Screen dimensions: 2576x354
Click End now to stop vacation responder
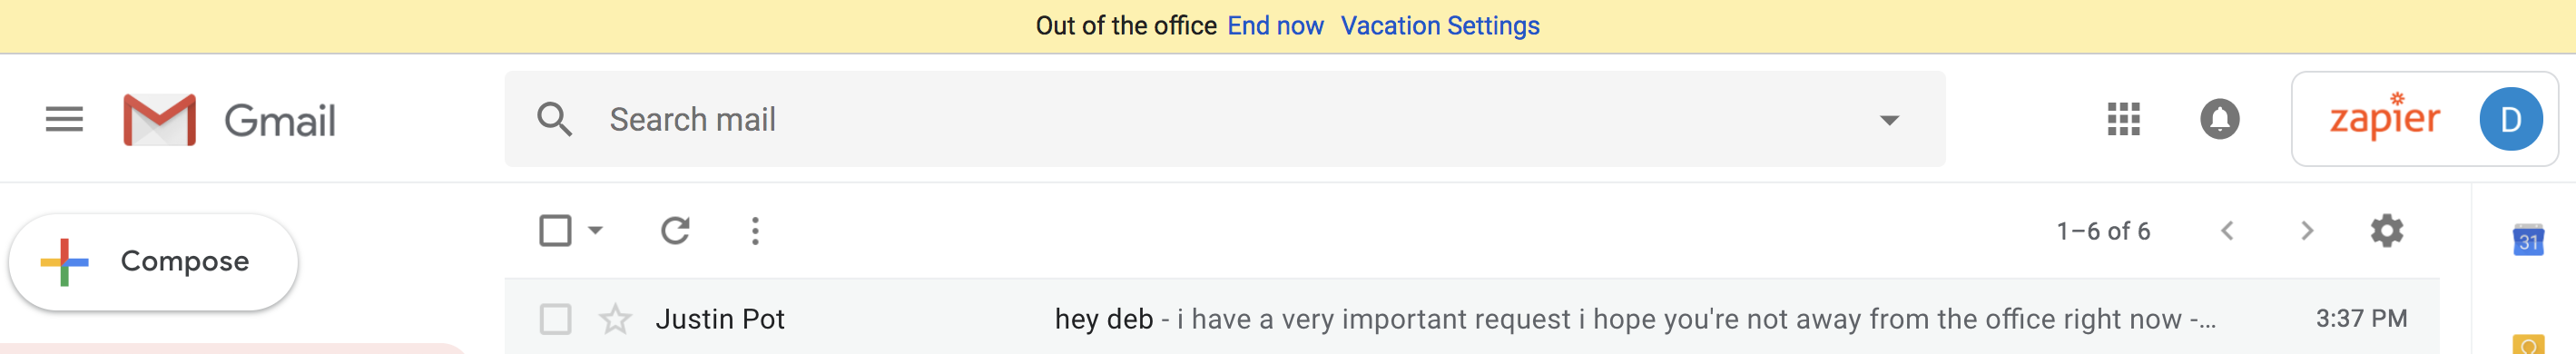point(1275,26)
